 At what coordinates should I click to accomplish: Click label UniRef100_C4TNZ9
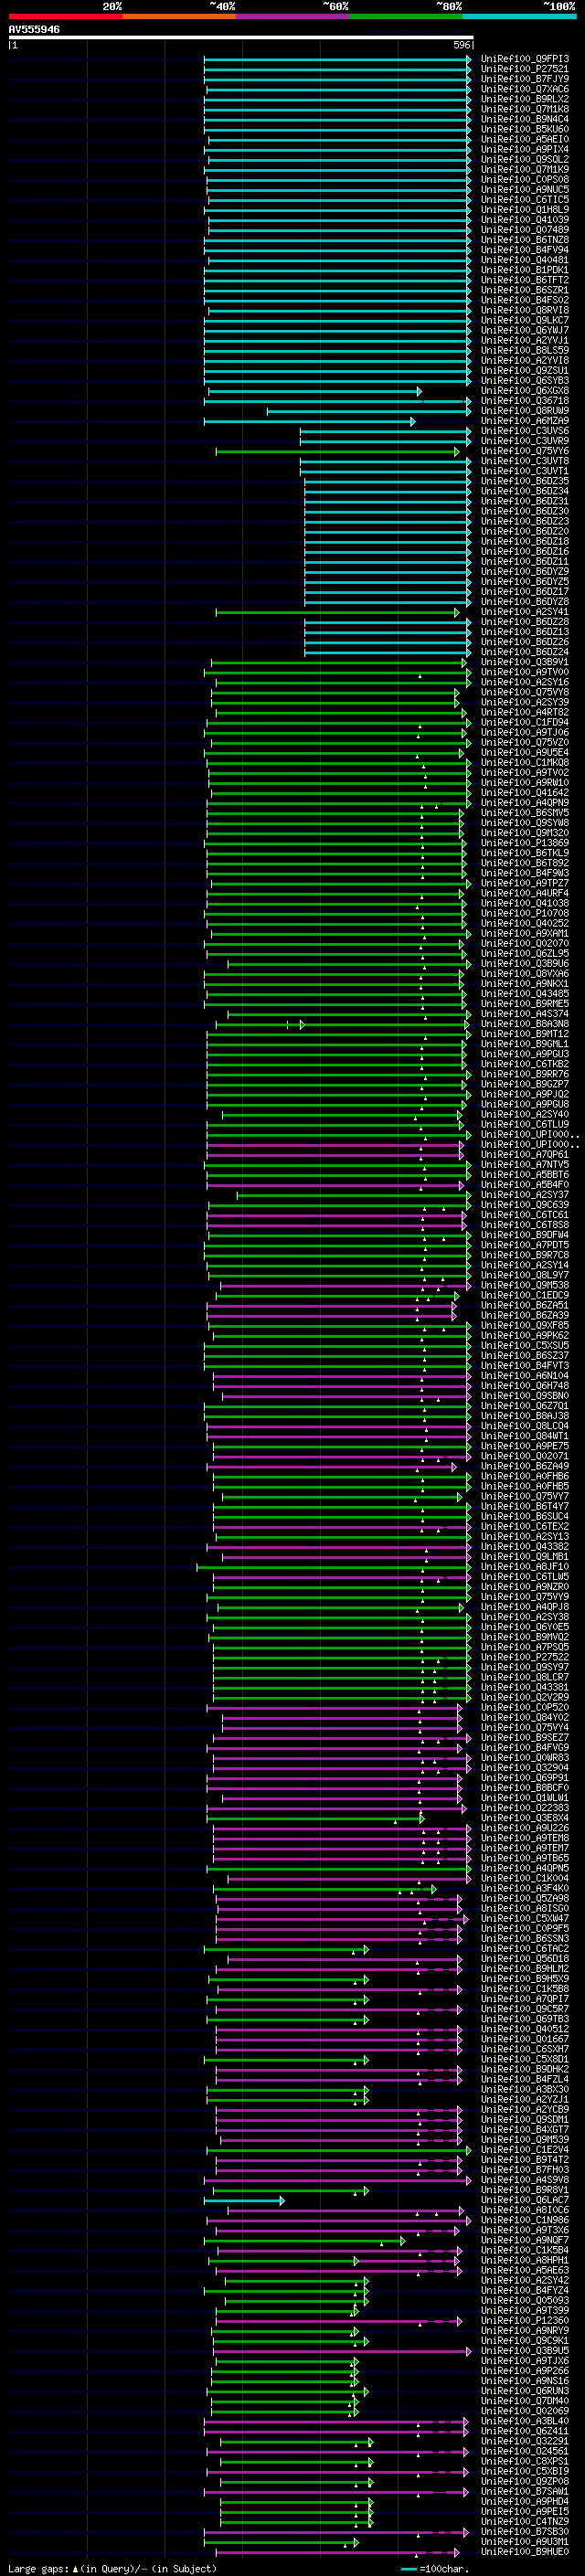pyautogui.click(x=525, y=2521)
